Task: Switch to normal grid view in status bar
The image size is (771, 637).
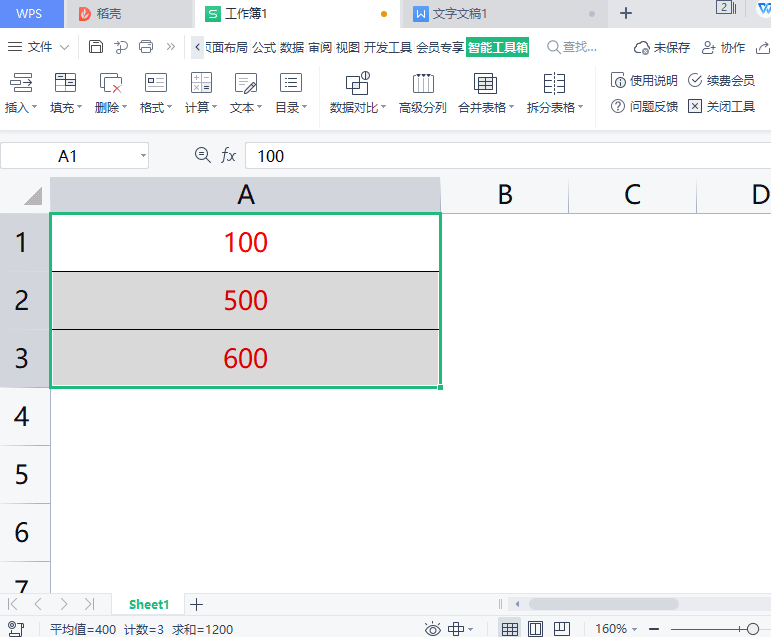Action: [x=509, y=629]
